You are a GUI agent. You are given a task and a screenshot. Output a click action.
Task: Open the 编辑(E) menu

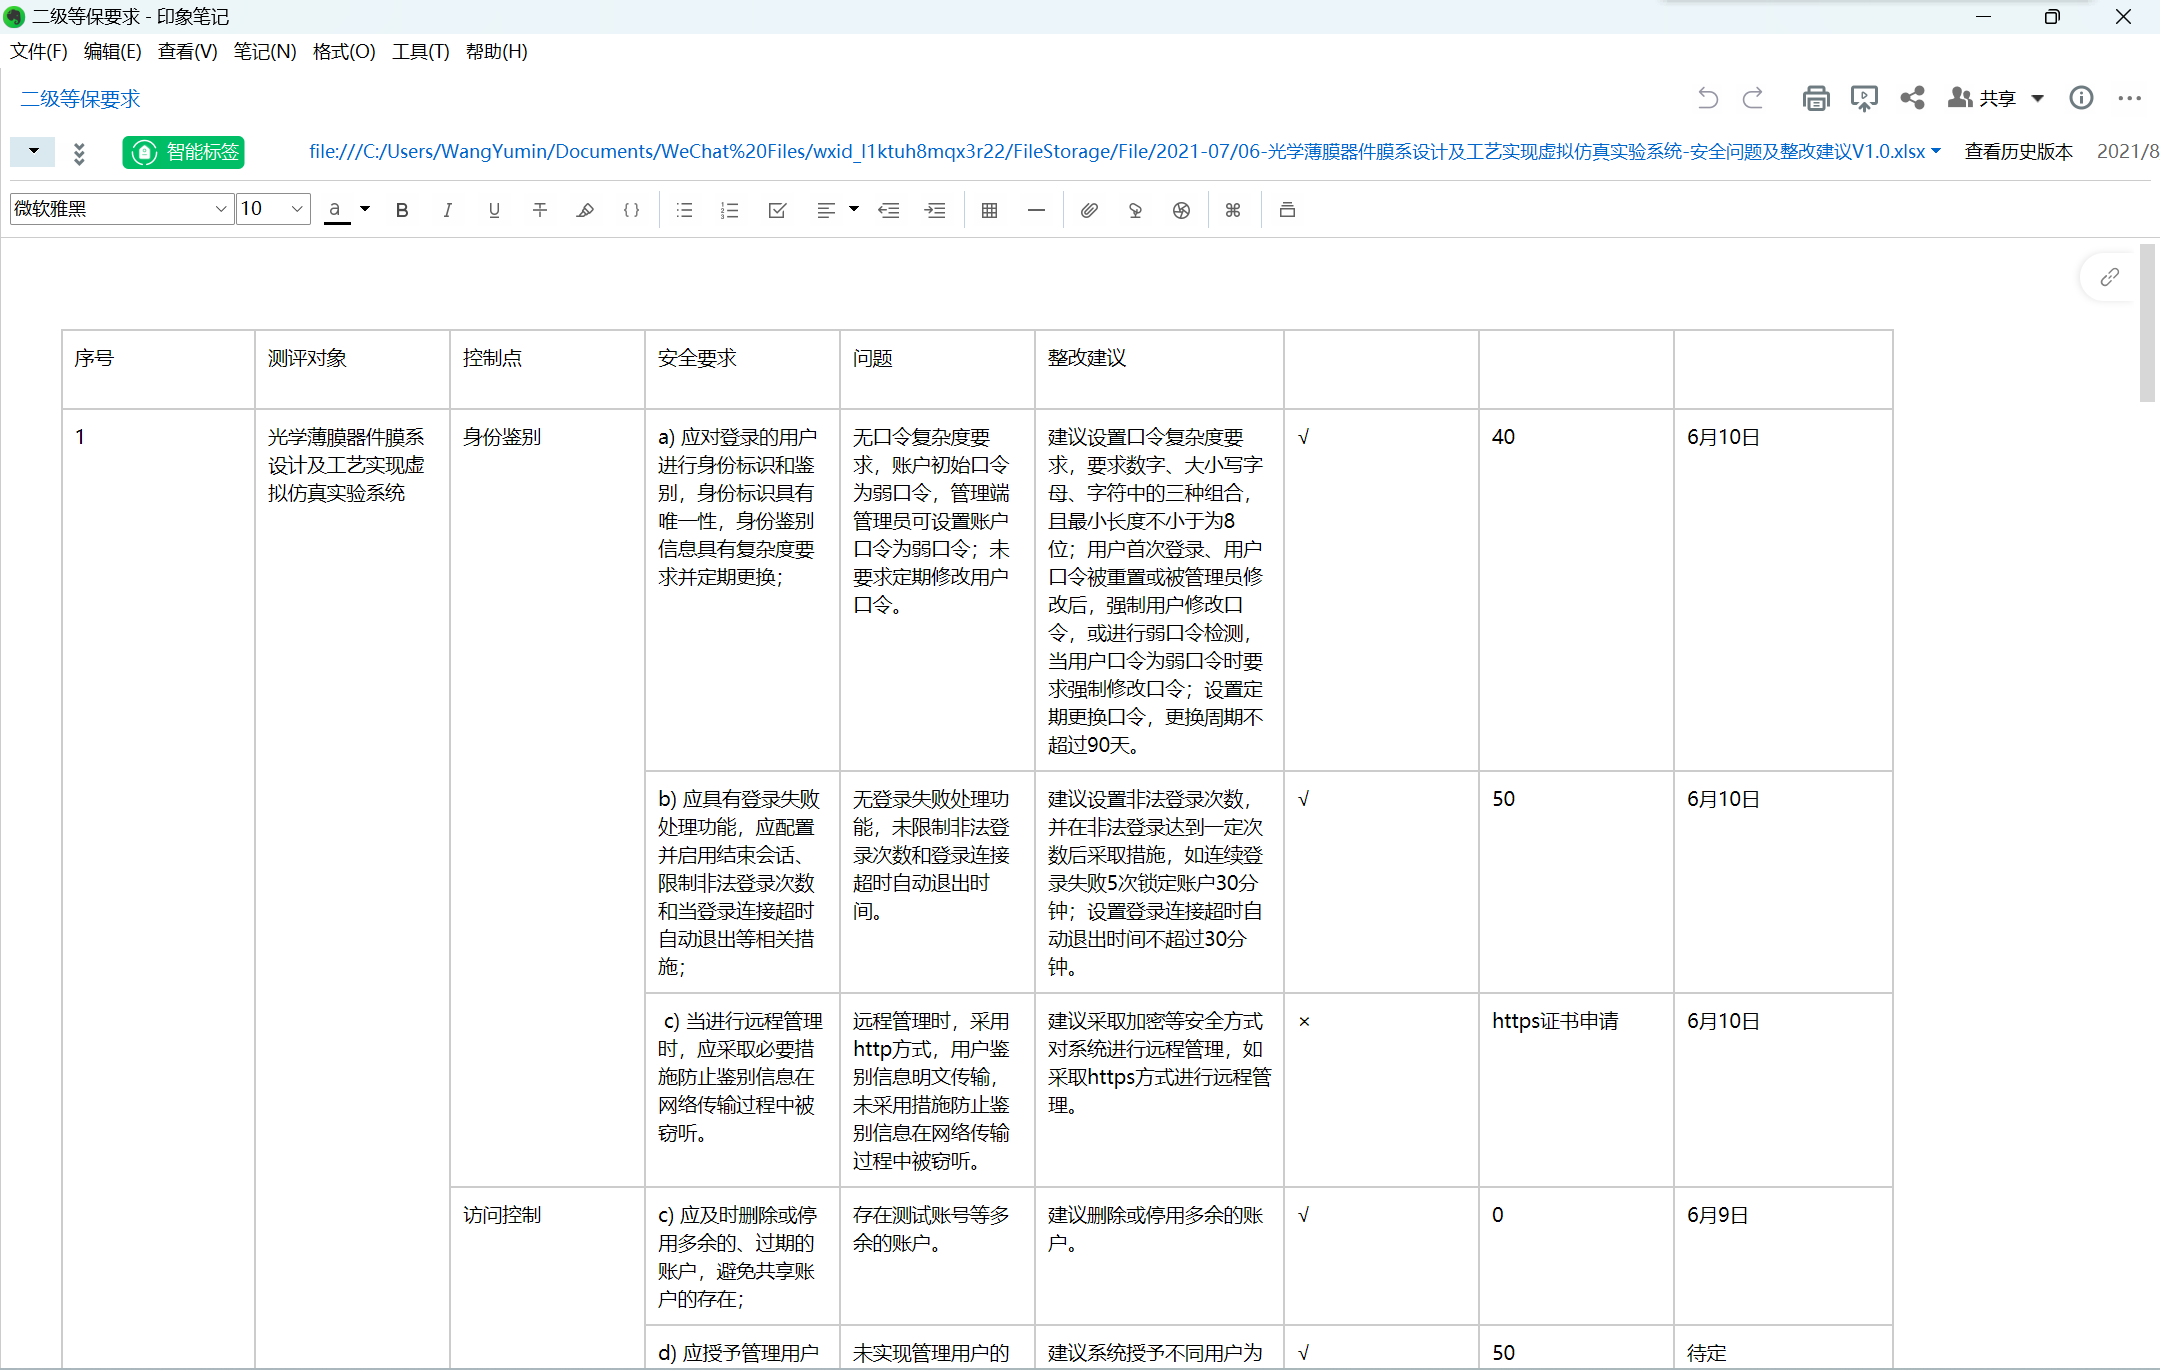pyautogui.click(x=112, y=51)
